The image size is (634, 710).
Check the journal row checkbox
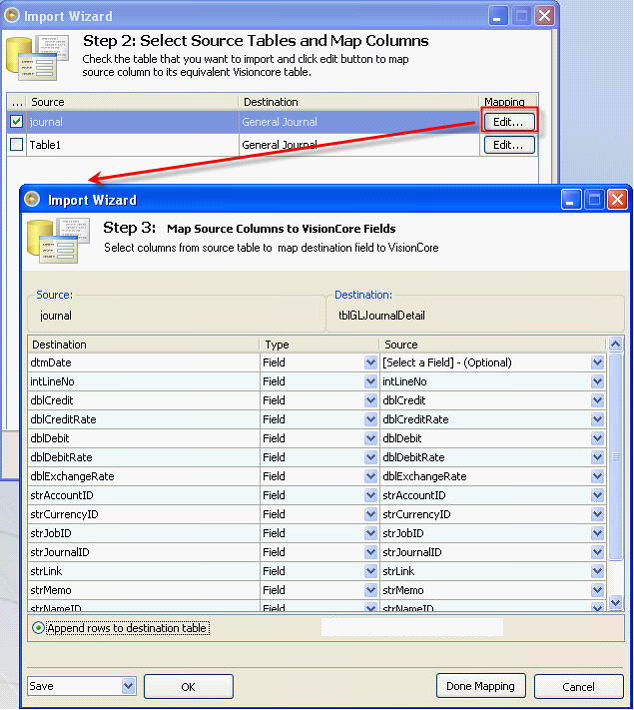coord(17,122)
